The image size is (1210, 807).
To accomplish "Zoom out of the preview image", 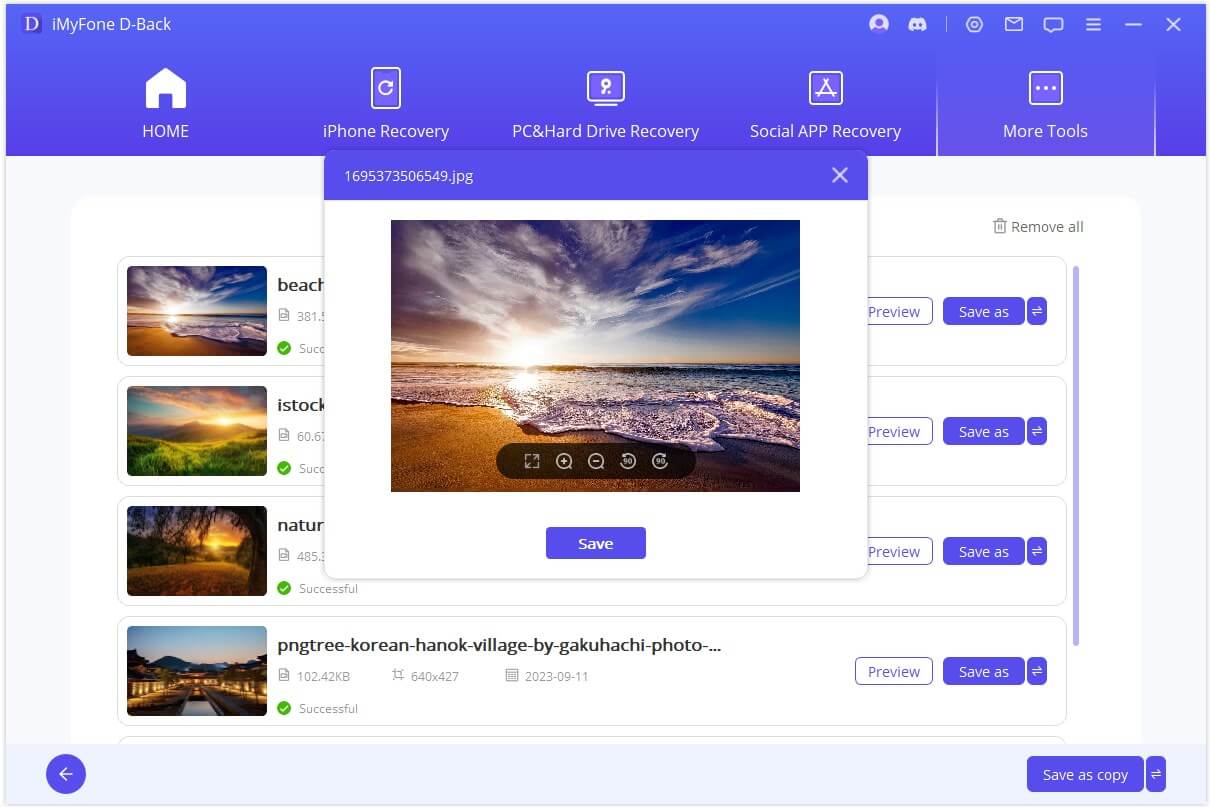I will pos(596,461).
